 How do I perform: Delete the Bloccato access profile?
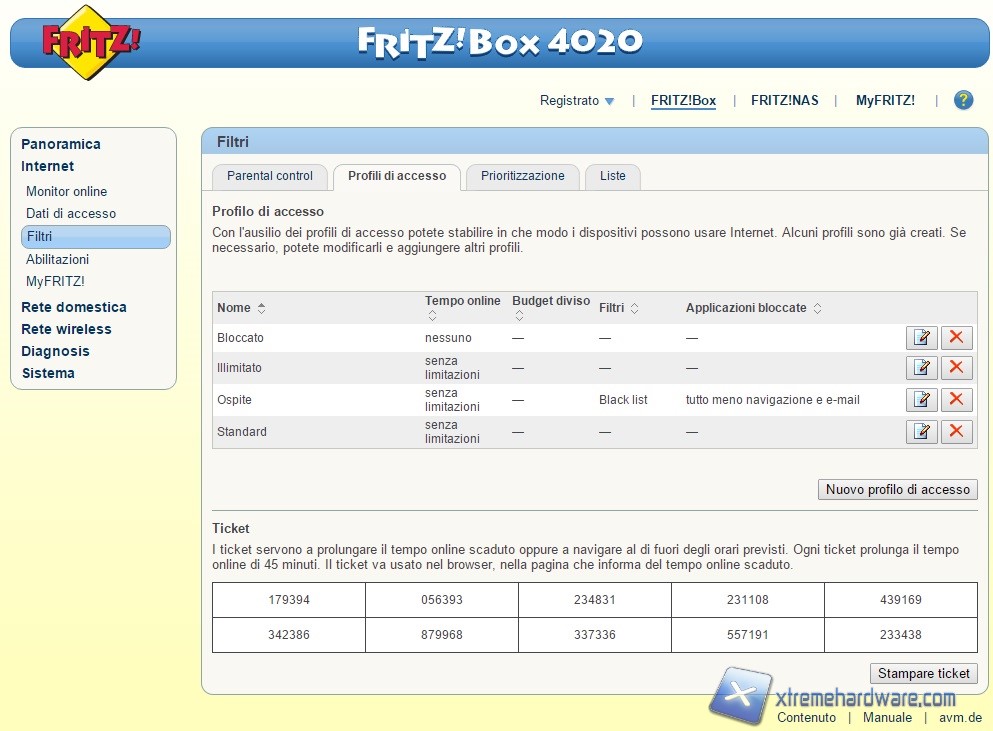click(956, 338)
